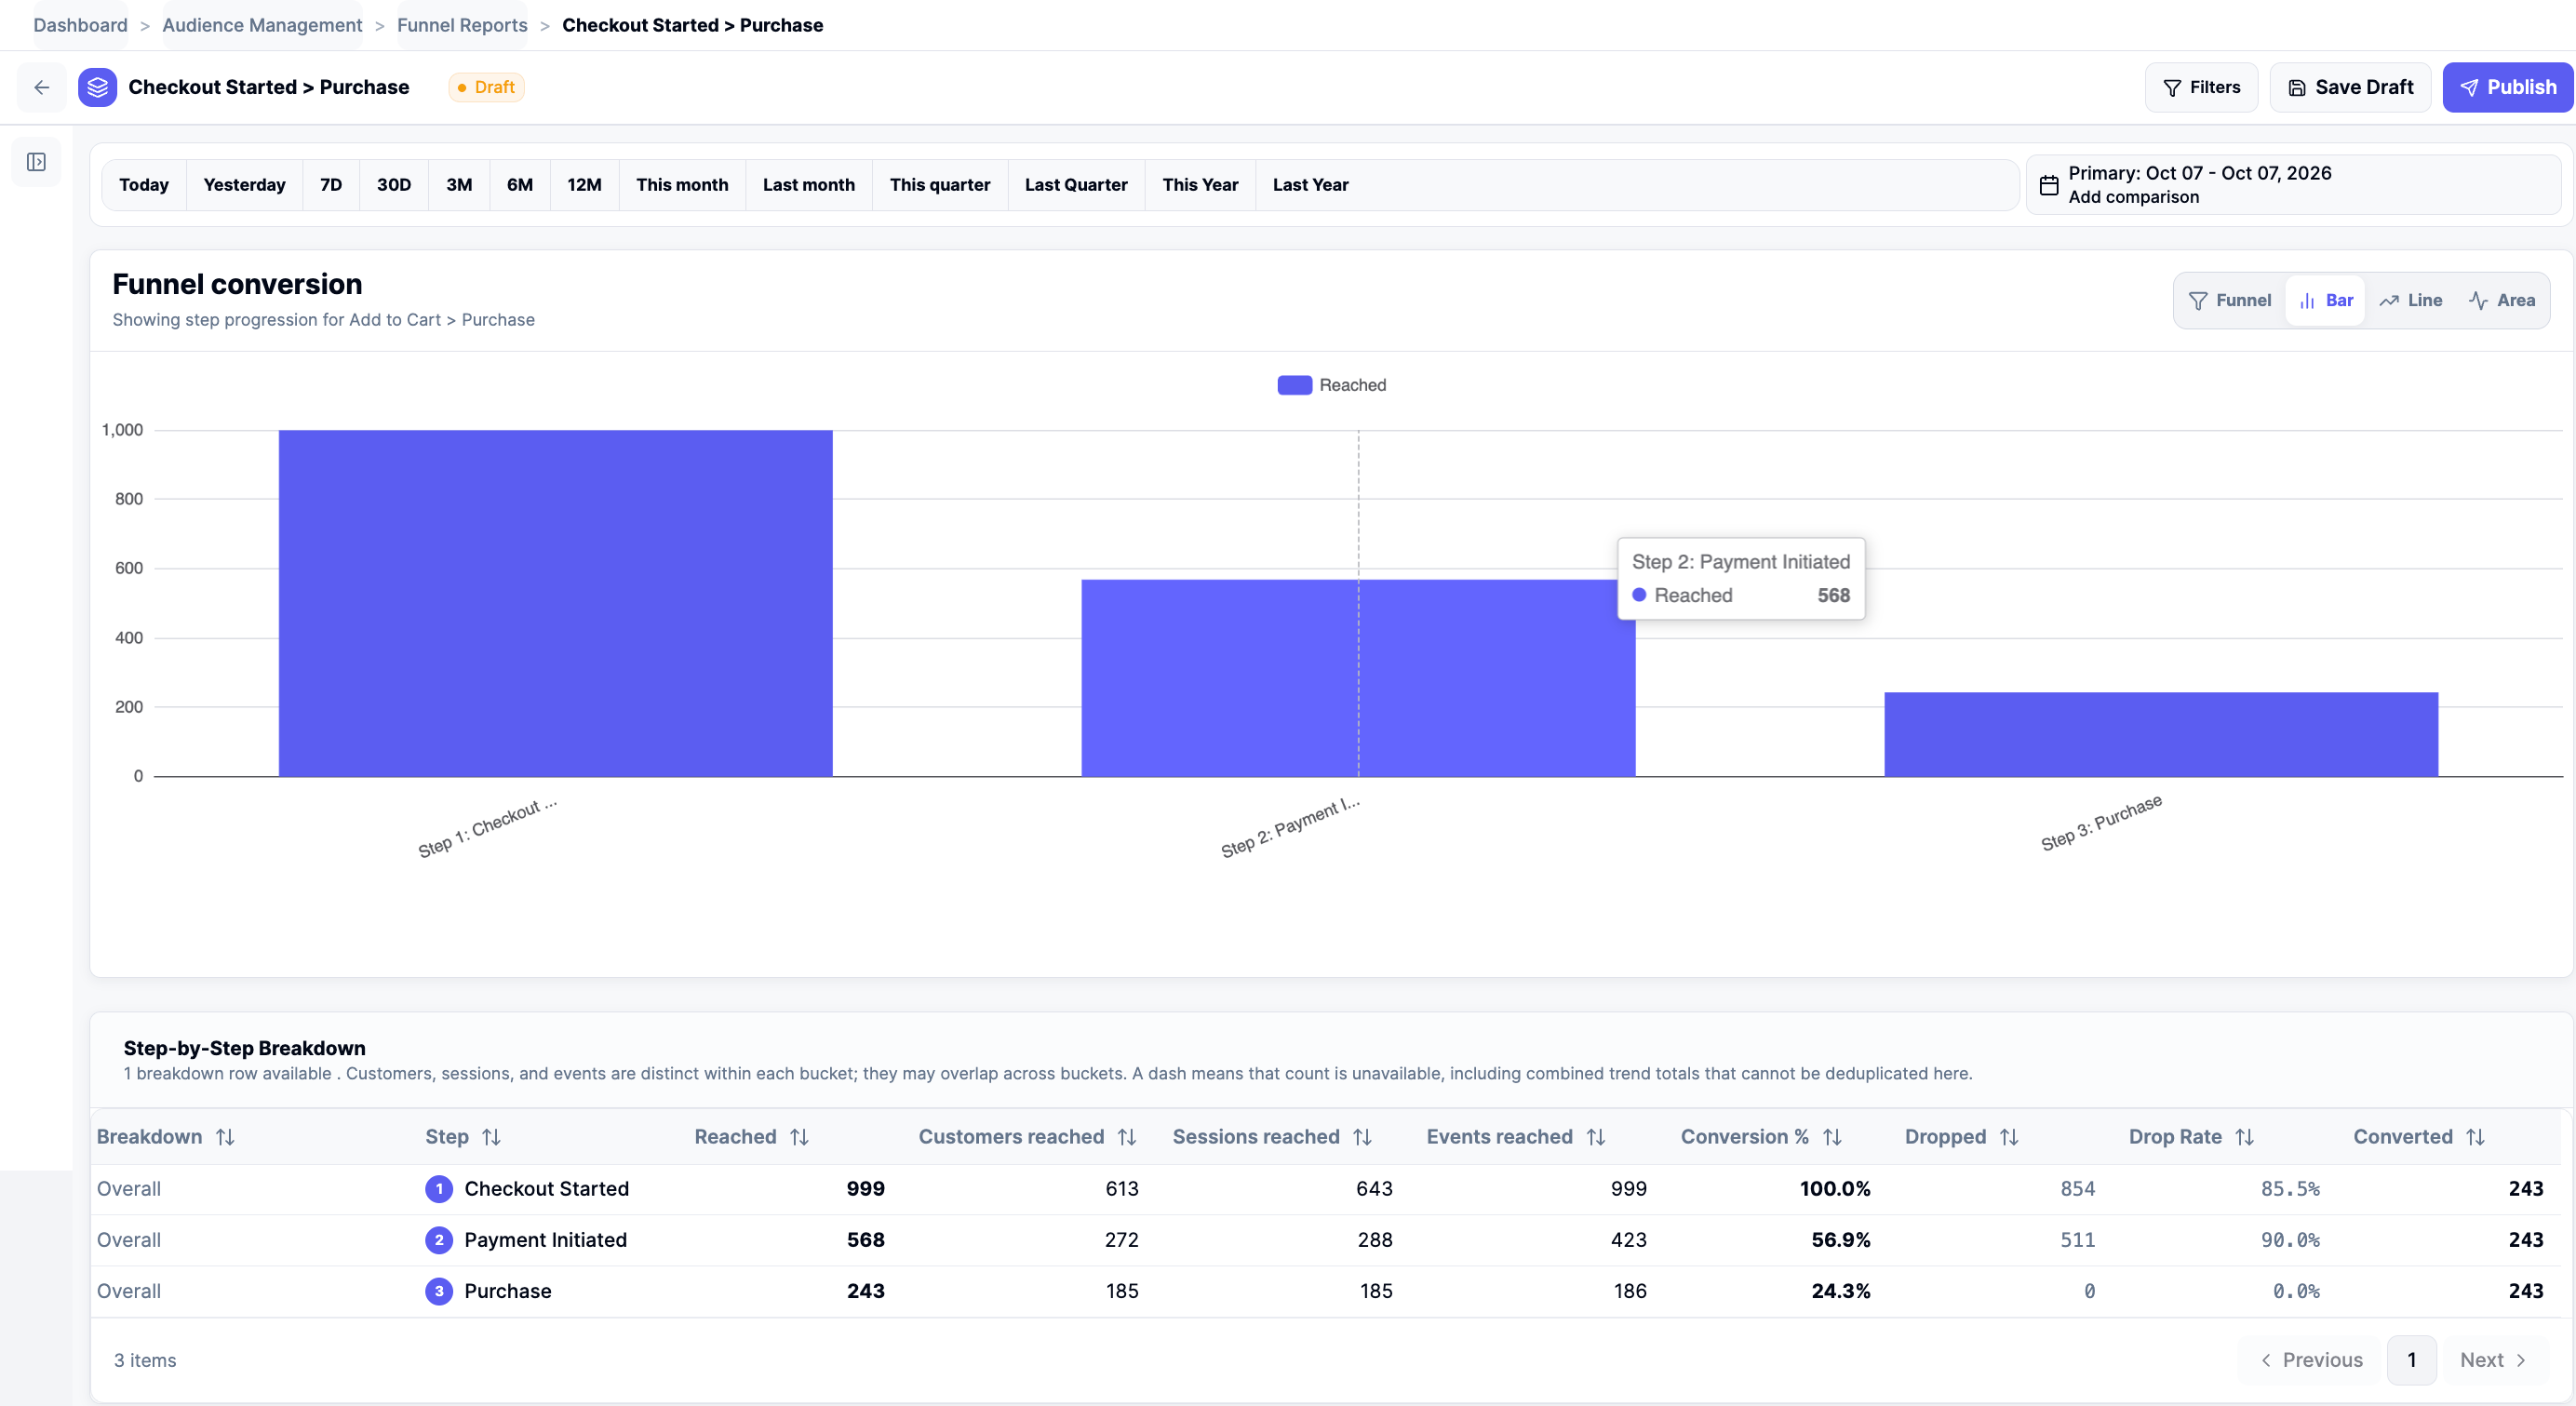Click the calendar icon beside the date range
2576x1406 pixels.
[2049, 185]
